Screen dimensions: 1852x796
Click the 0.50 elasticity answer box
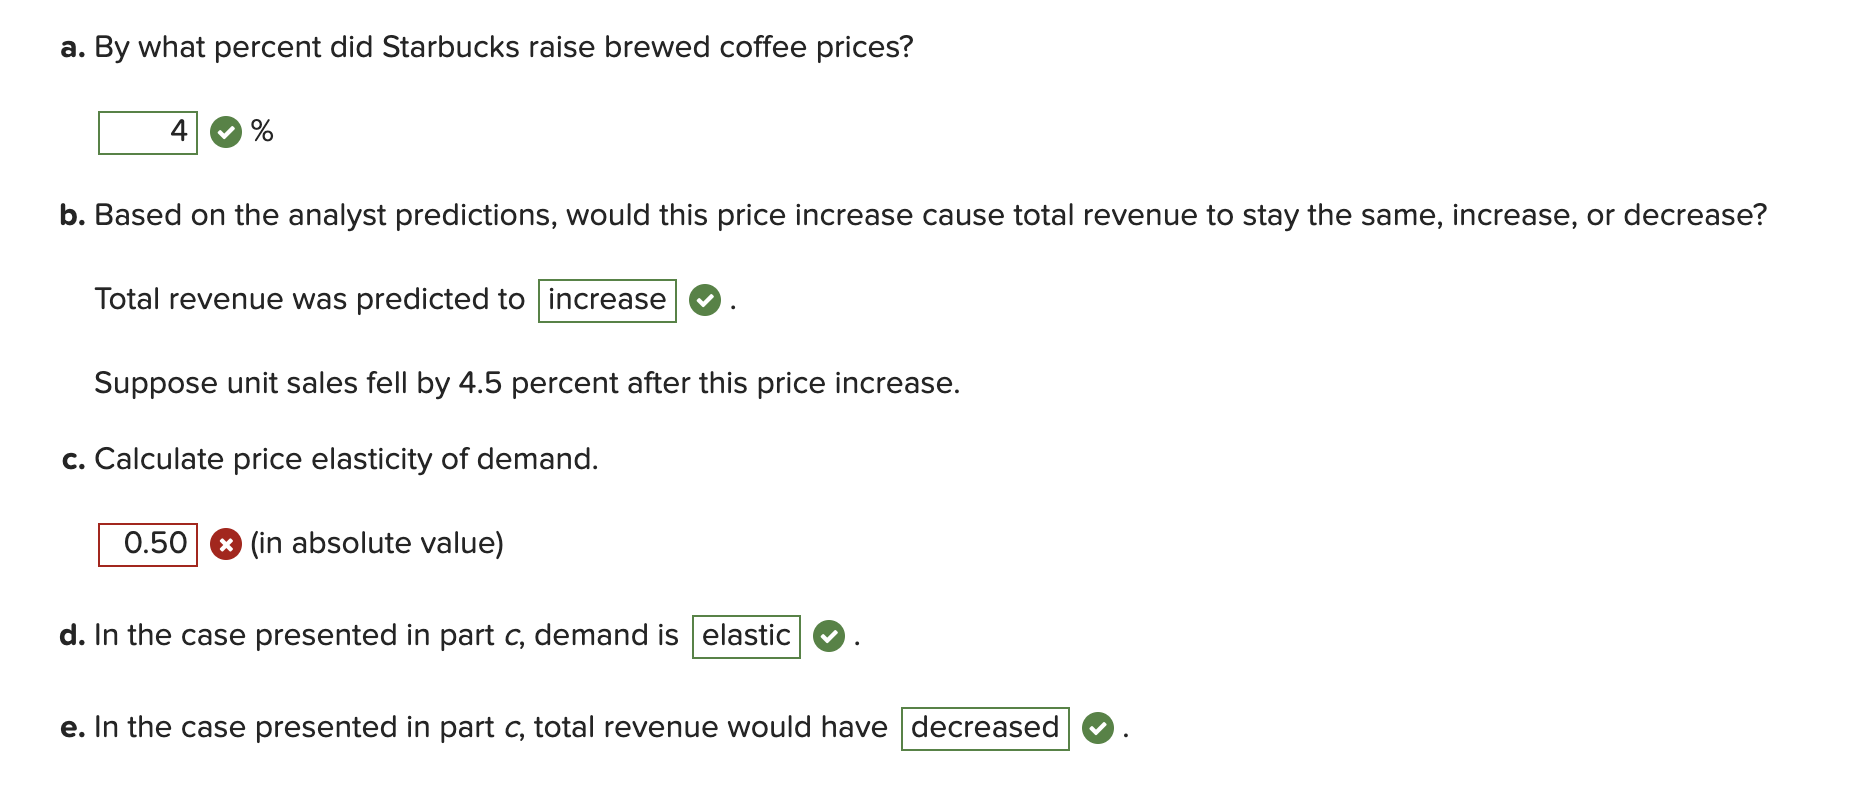pyautogui.click(x=148, y=543)
